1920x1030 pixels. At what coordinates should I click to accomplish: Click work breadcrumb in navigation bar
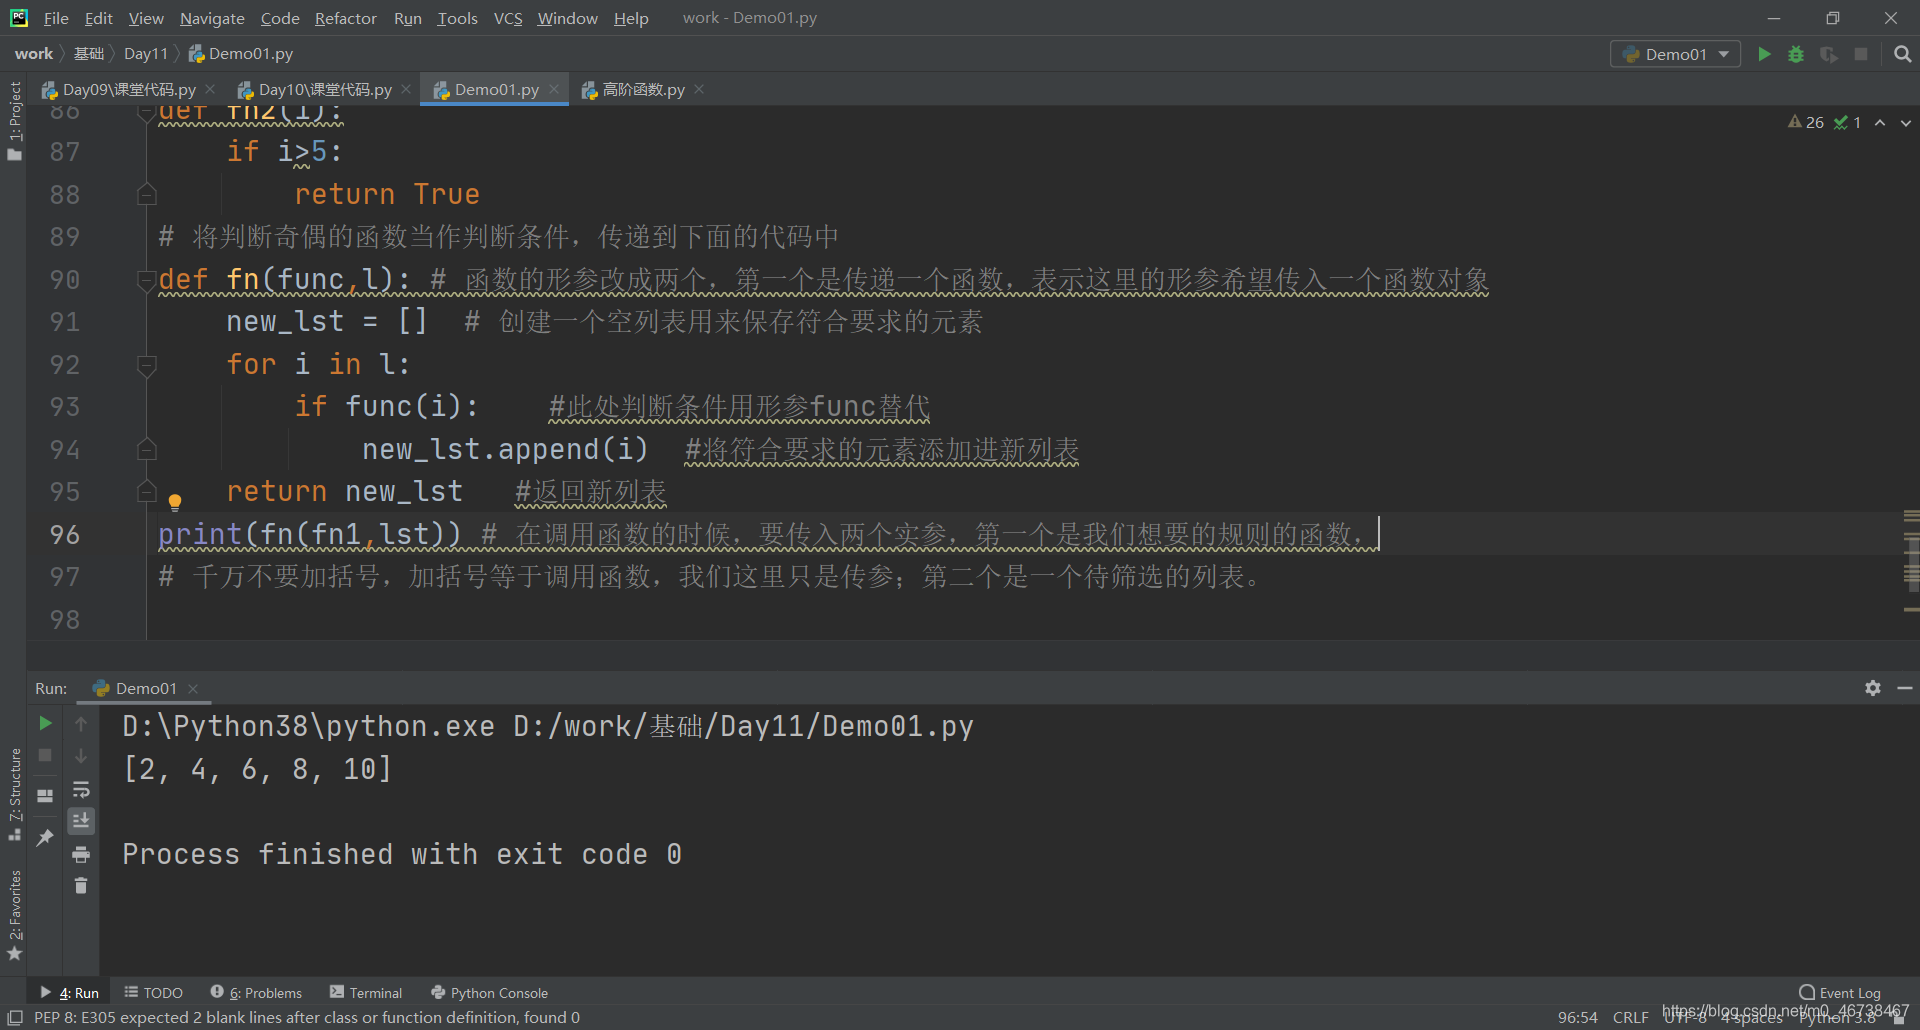click(34, 54)
